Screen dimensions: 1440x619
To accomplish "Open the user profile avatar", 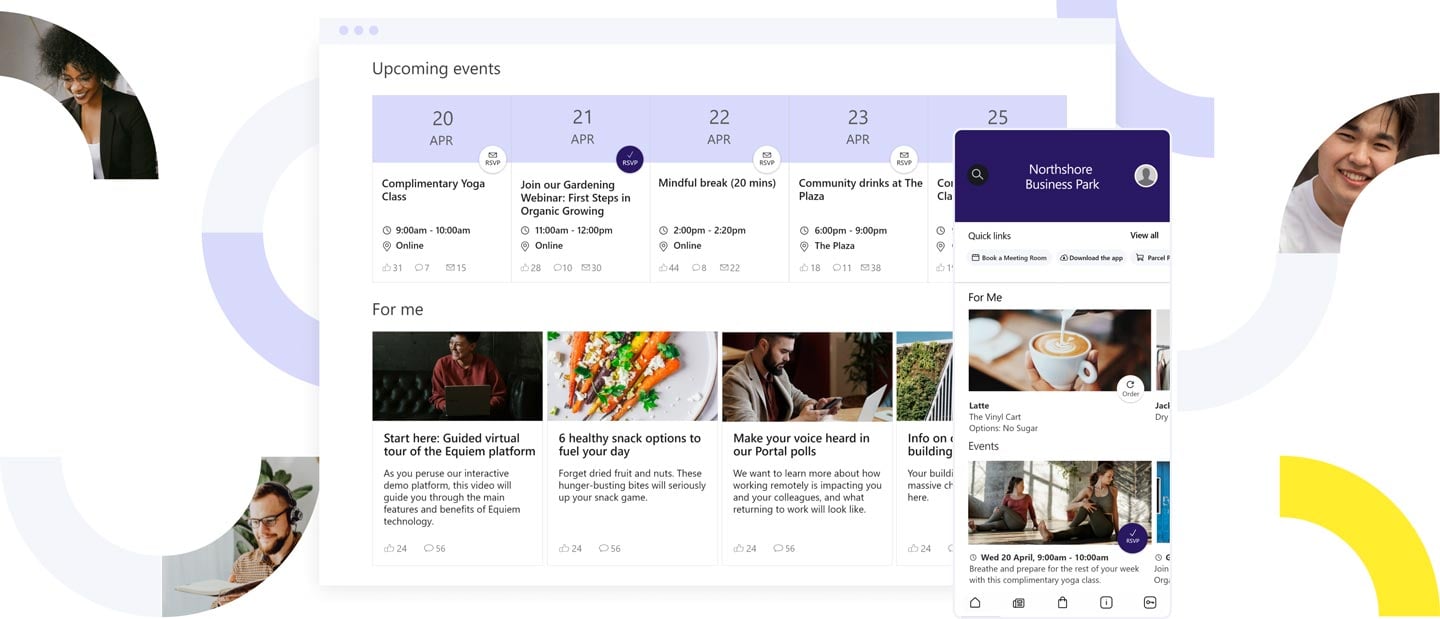I will point(1146,176).
